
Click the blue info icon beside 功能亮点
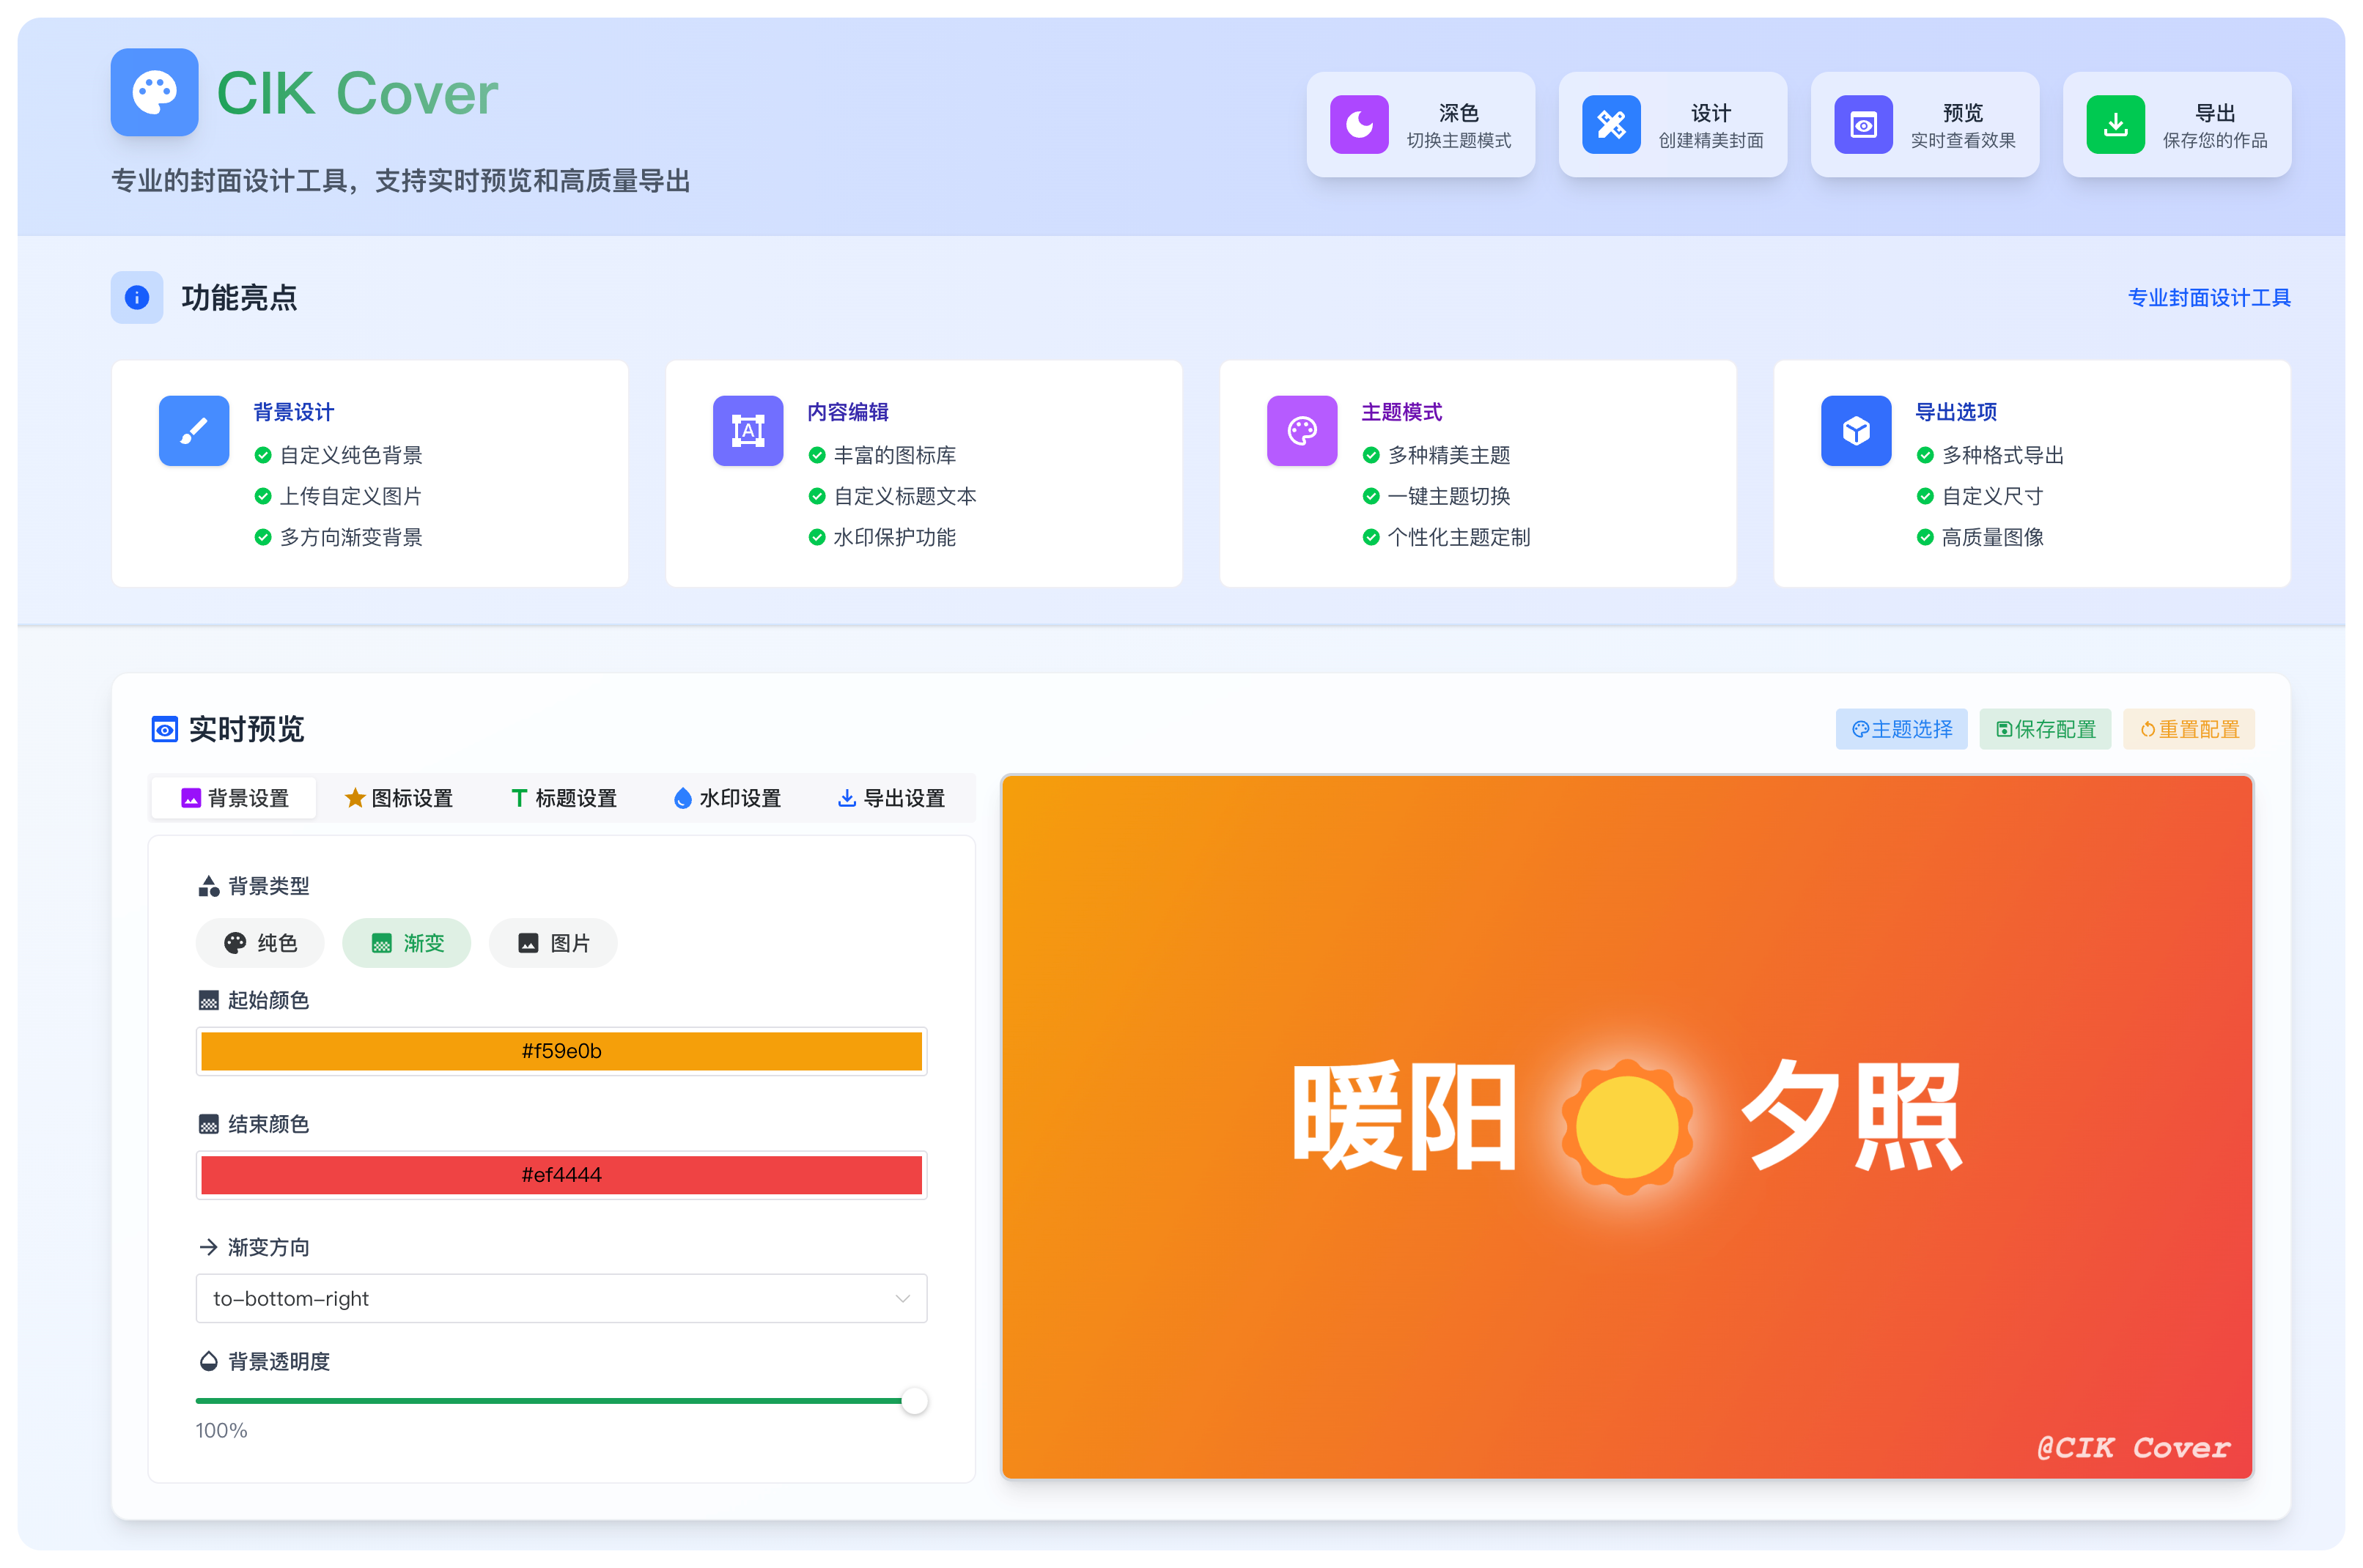pyautogui.click(x=137, y=297)
